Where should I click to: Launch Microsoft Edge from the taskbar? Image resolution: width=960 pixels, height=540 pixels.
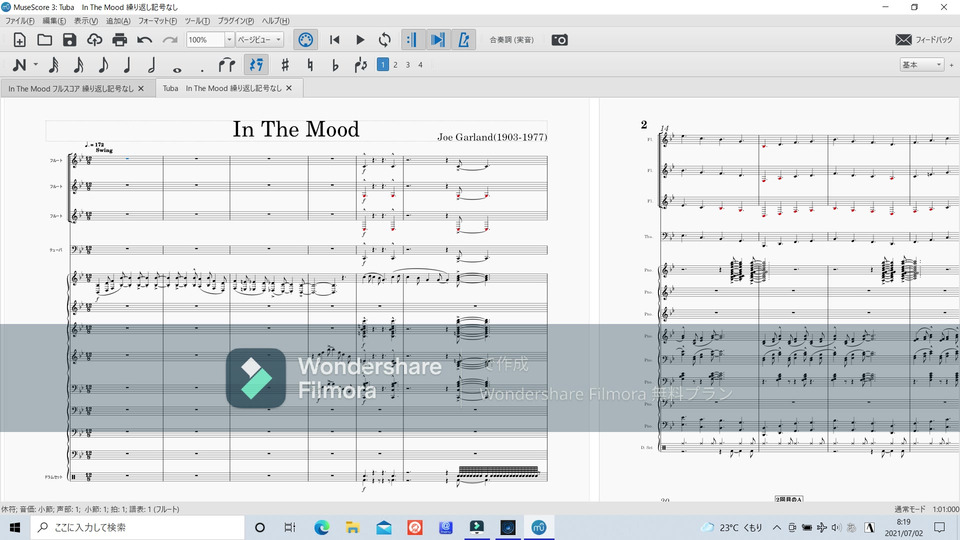pos(322,527)
